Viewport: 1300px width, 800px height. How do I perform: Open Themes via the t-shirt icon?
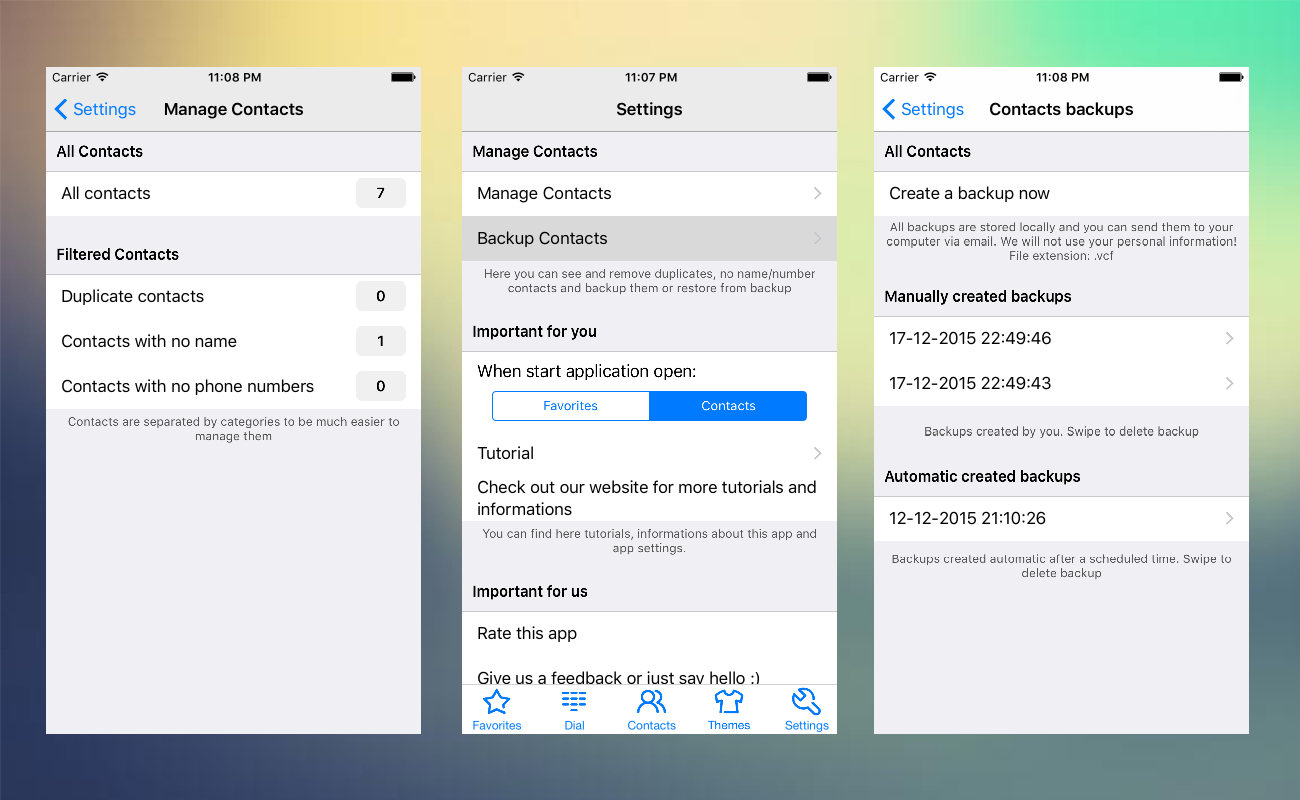tap(729, 709)
